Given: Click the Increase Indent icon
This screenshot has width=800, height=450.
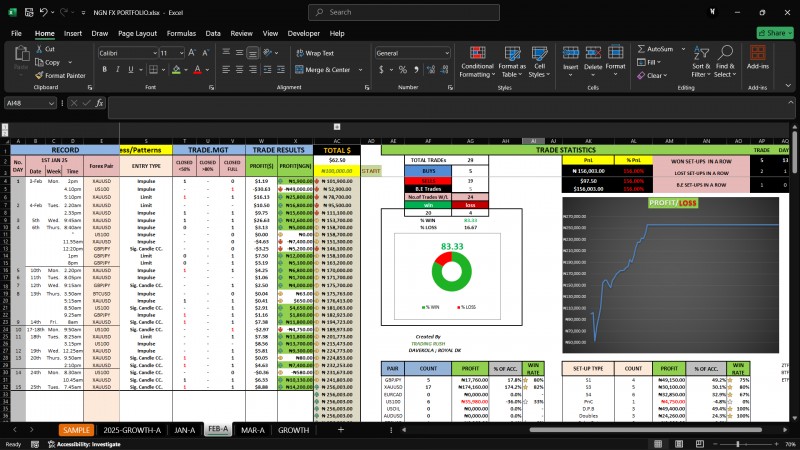Looking at the screenshot, I should pos(281,69).
